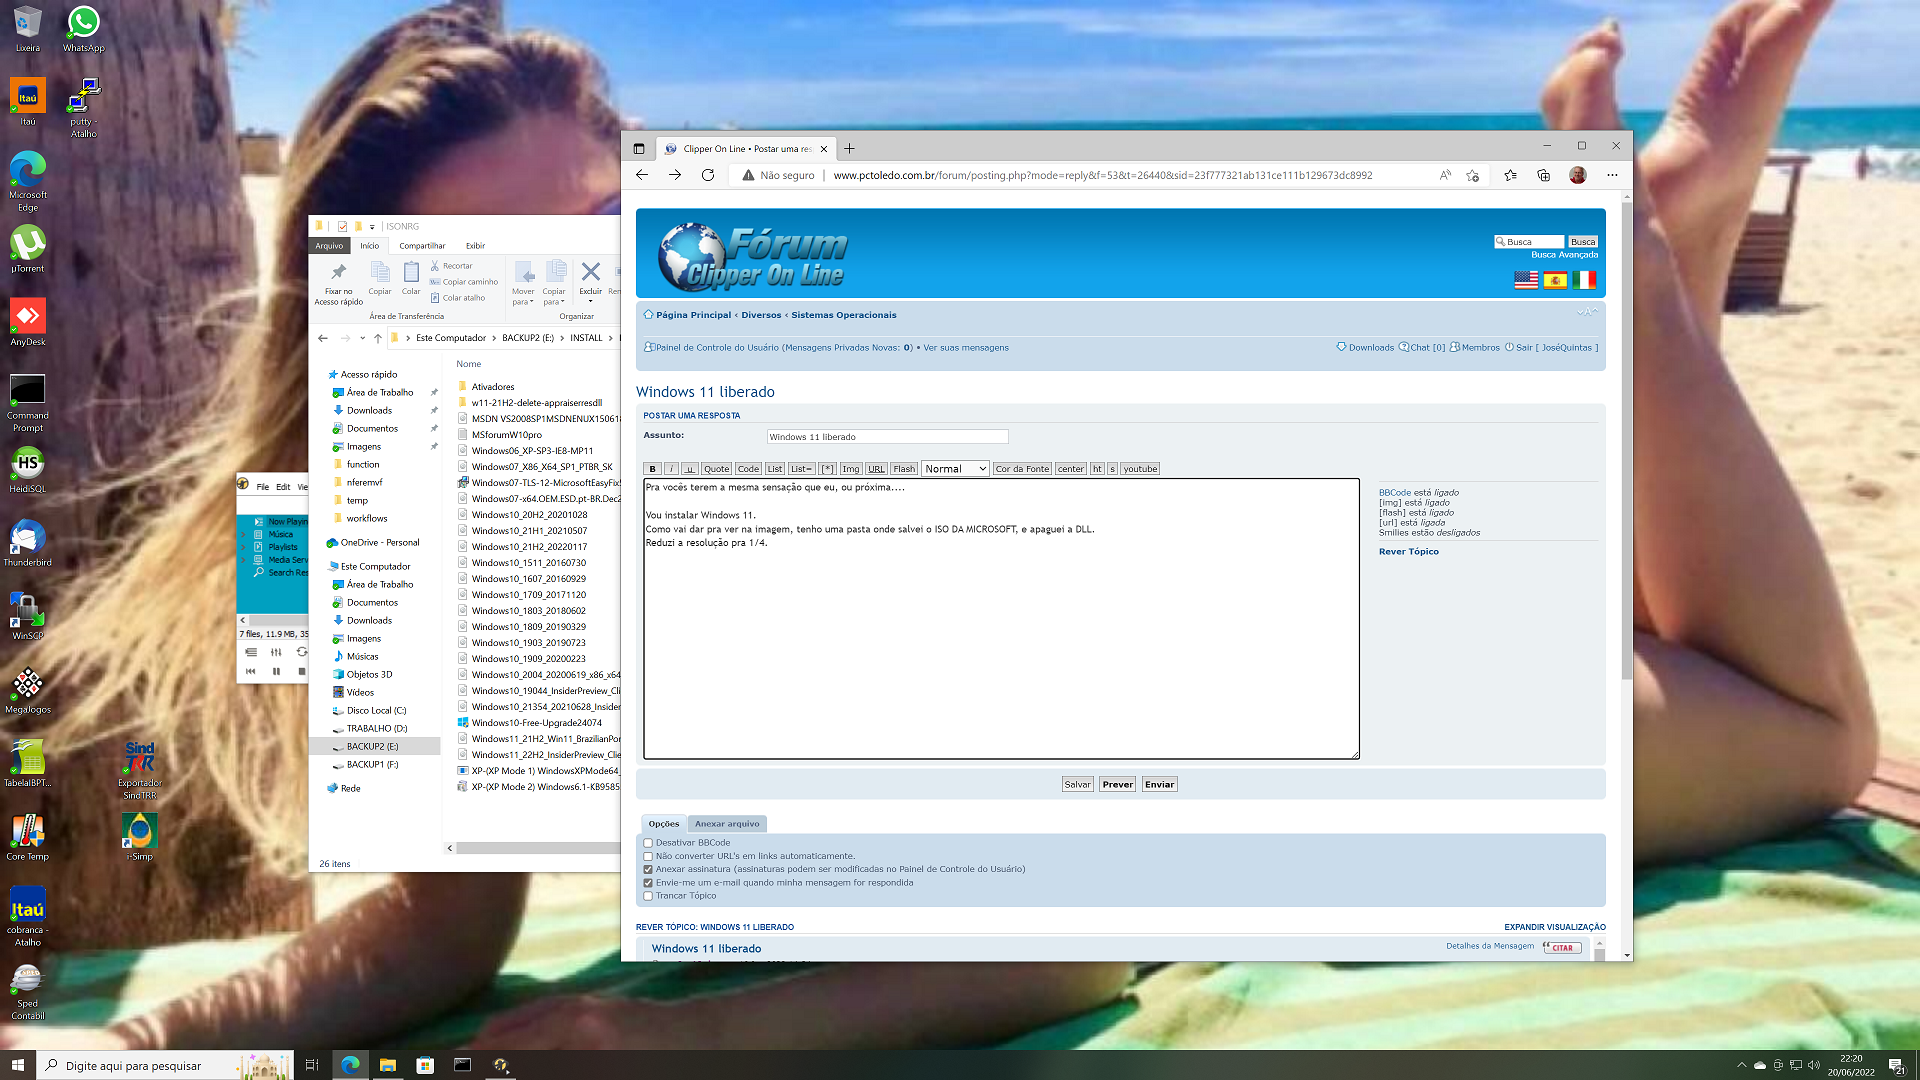This screenshot has height=1080, width=1920.
Task: Click Fixar no Acesso rápido pin icon
Action: pyautogui.click(x=338, y=273)
